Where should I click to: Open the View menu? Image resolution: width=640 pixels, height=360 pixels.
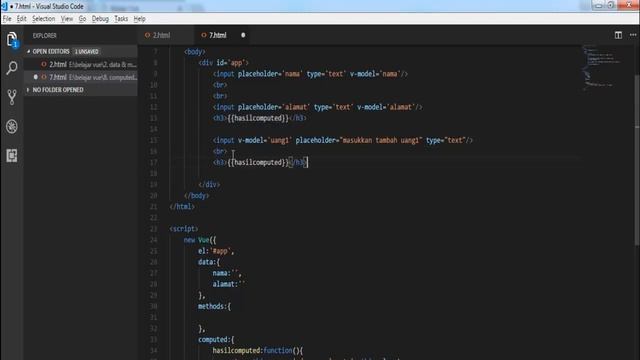coord(67,19)
